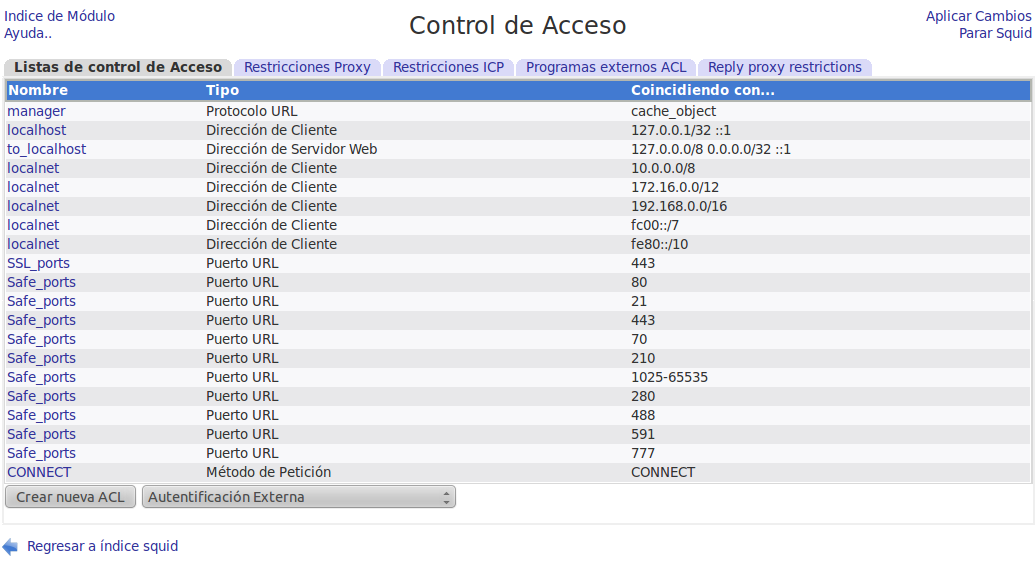Viewport: 1036px width, 564px height.
Task: Select the Programas externos ACL tab
Action: 606,68
